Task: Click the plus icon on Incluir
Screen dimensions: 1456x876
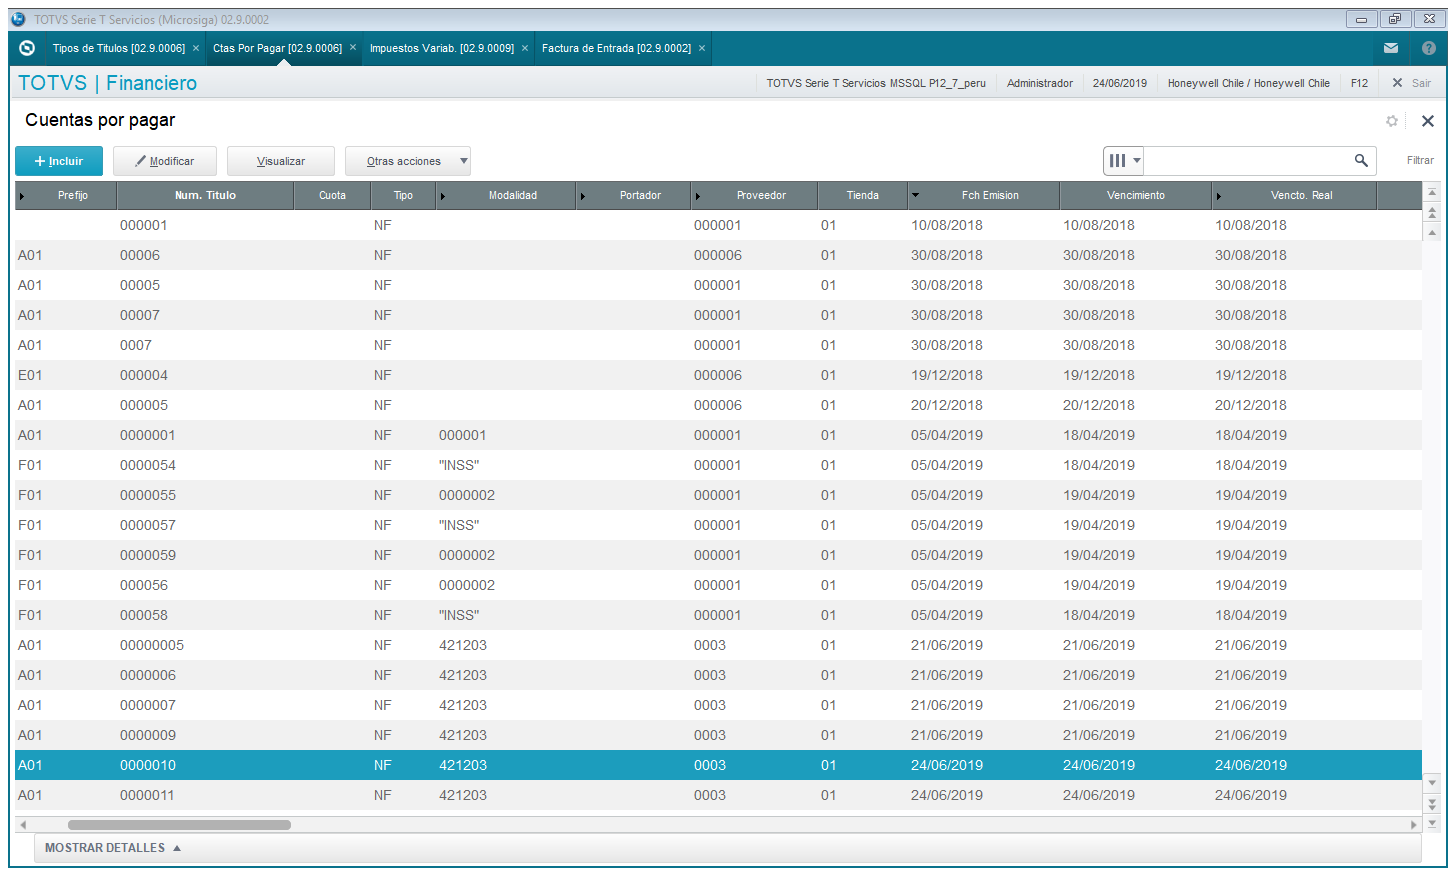Action: tap(40, 161)
